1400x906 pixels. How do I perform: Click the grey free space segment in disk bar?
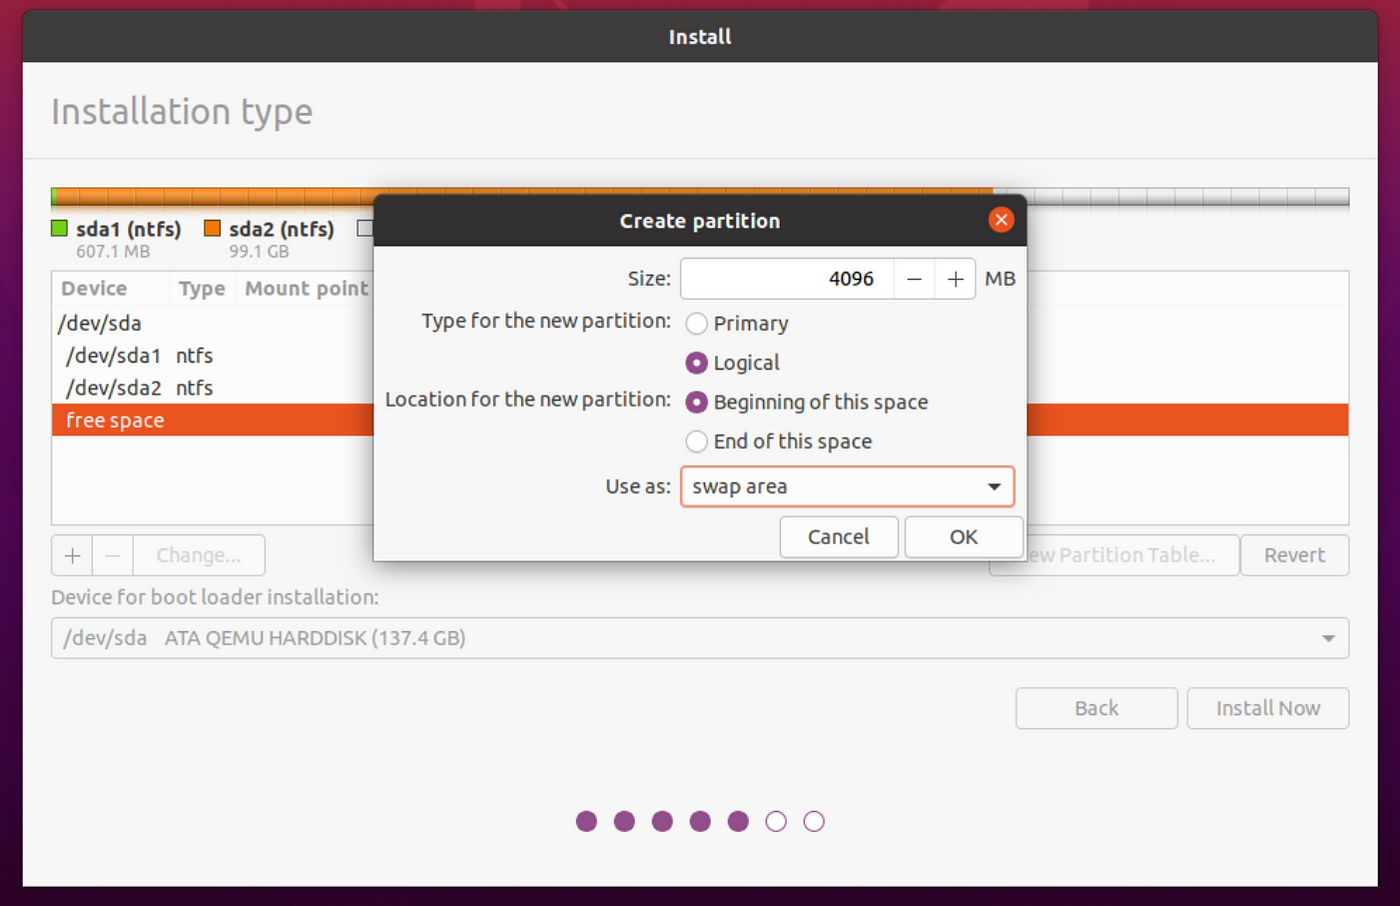1171,197
